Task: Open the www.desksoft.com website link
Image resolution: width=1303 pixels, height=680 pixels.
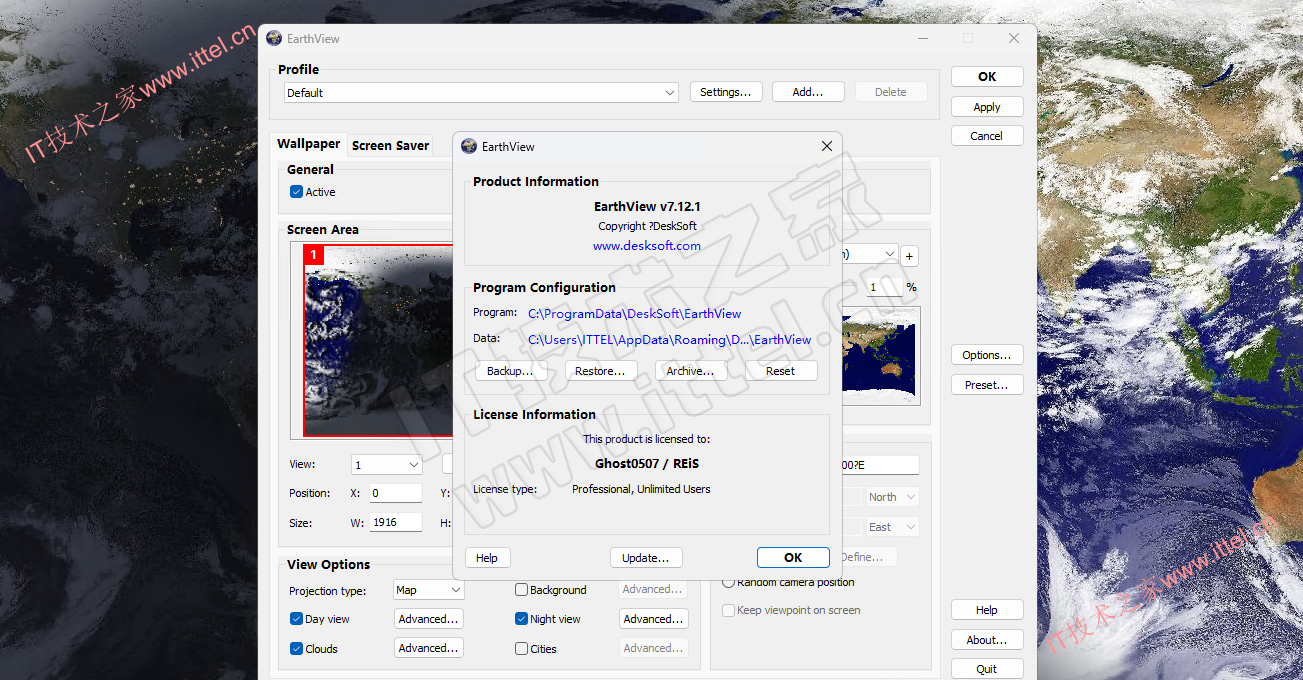Action: [647, 246]
